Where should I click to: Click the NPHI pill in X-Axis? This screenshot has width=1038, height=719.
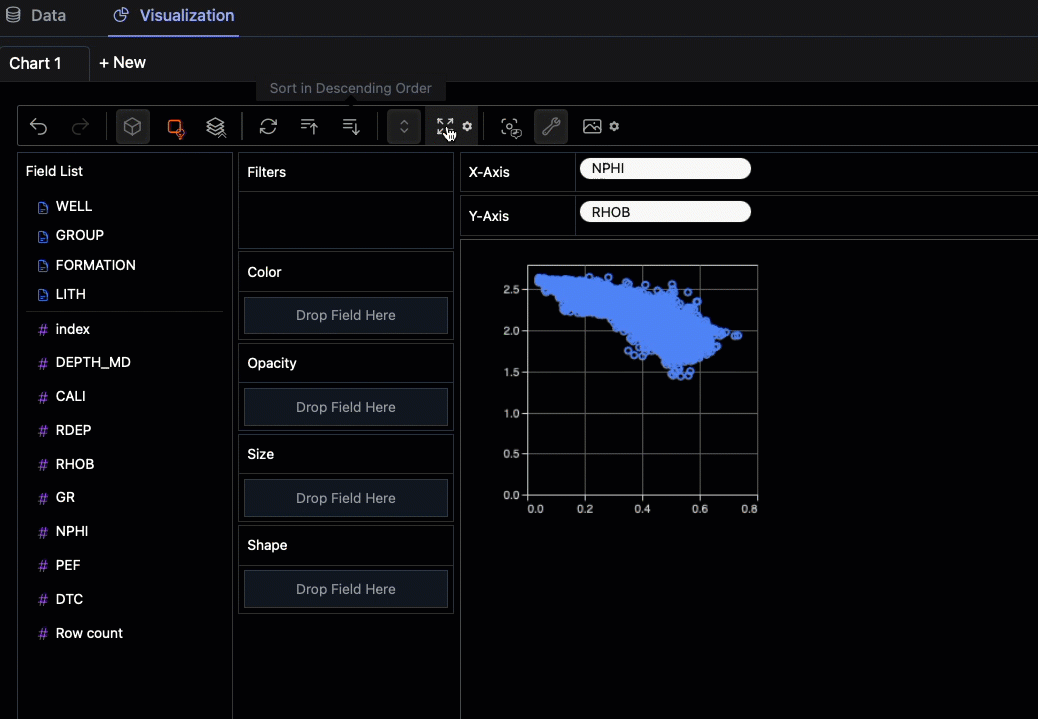665,169
